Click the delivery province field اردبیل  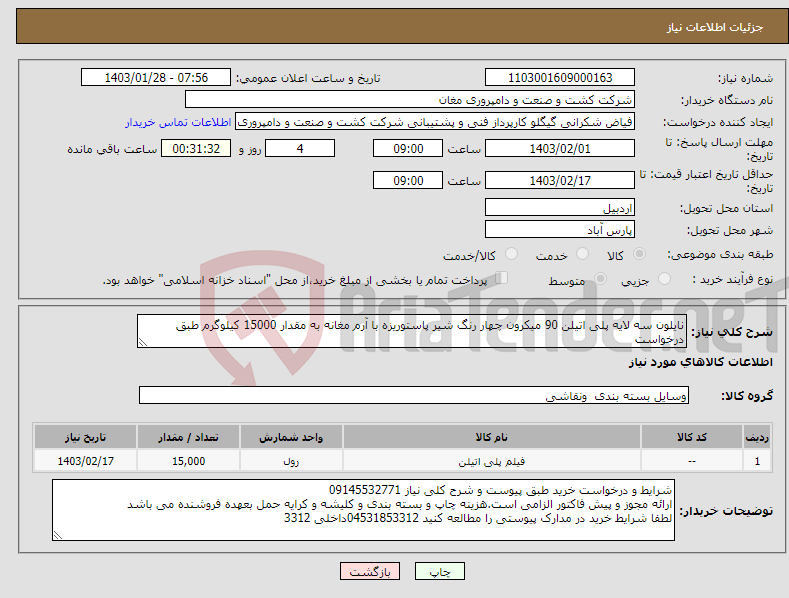pyautogui.click(x=560, y=207)
